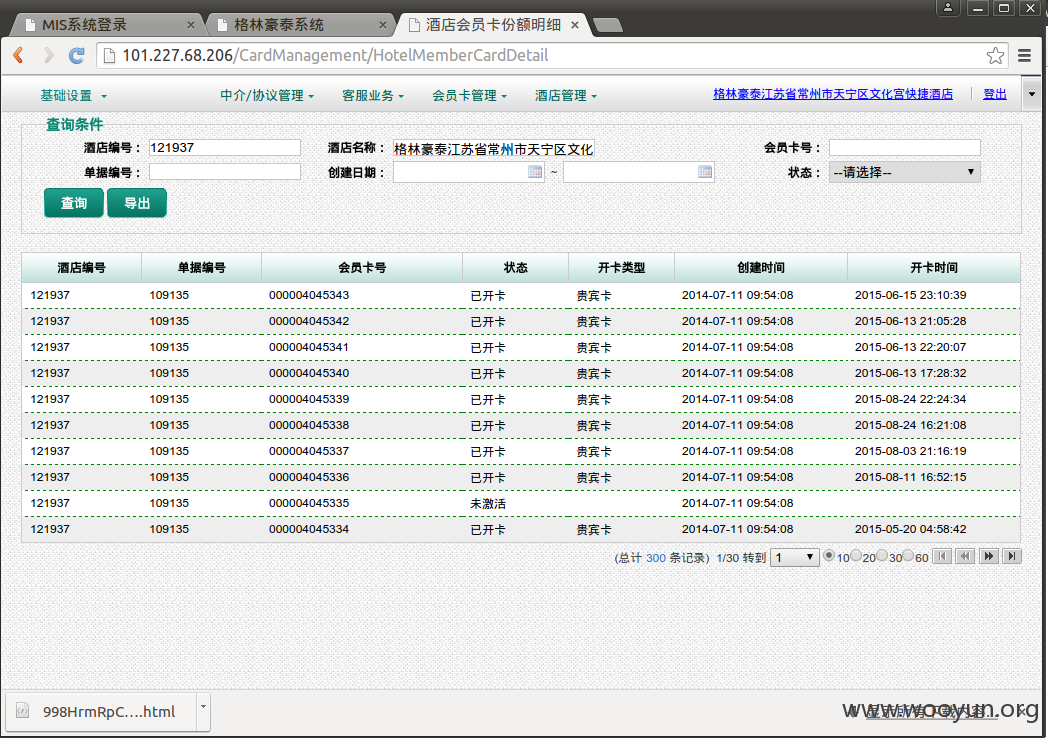
Task: Click the 单据编号 input field
Action: 225,172
